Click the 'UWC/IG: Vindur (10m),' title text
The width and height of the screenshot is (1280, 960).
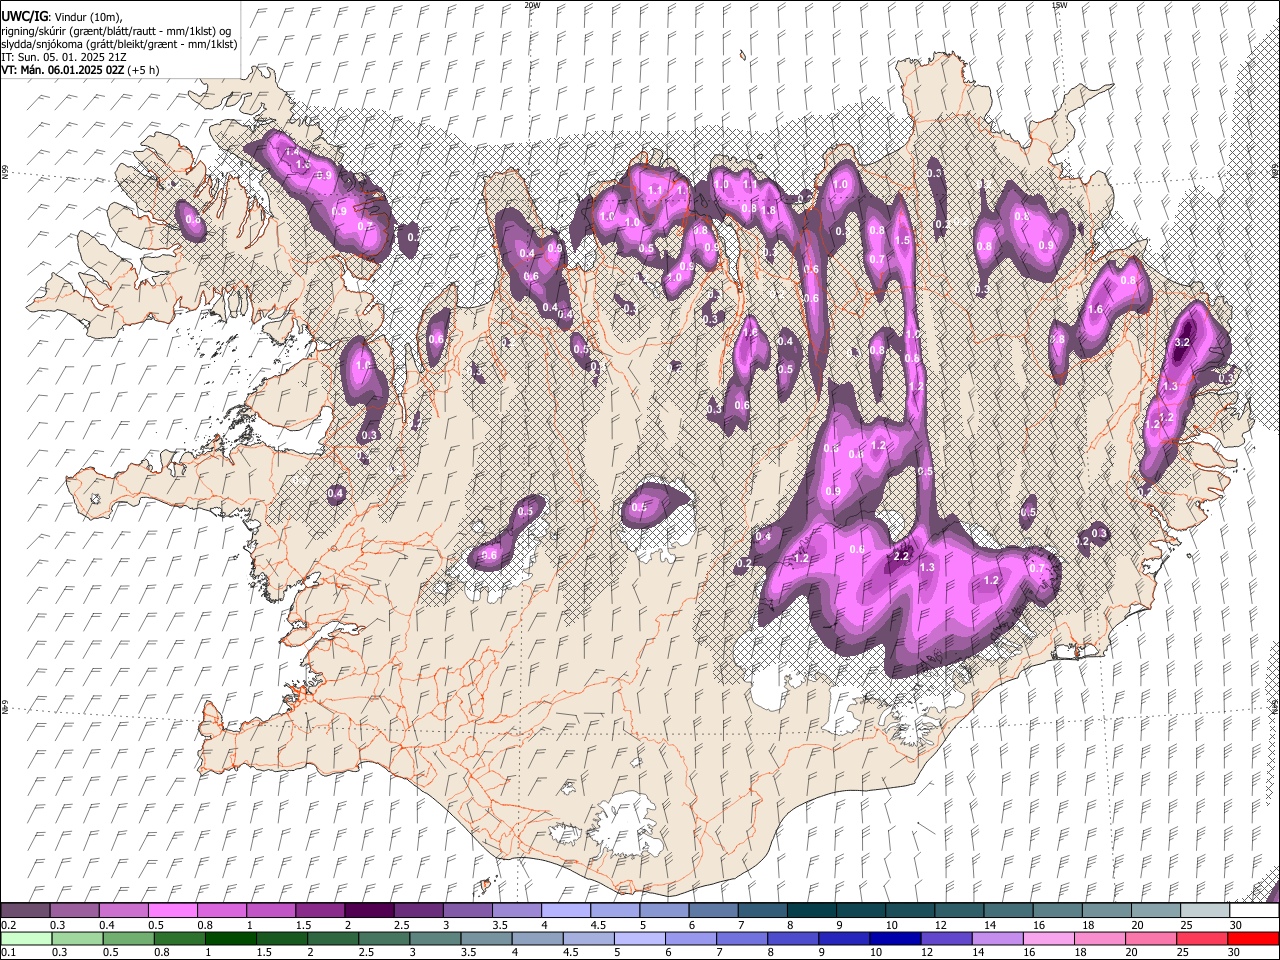pyautogui.click(x=63, y=15)
